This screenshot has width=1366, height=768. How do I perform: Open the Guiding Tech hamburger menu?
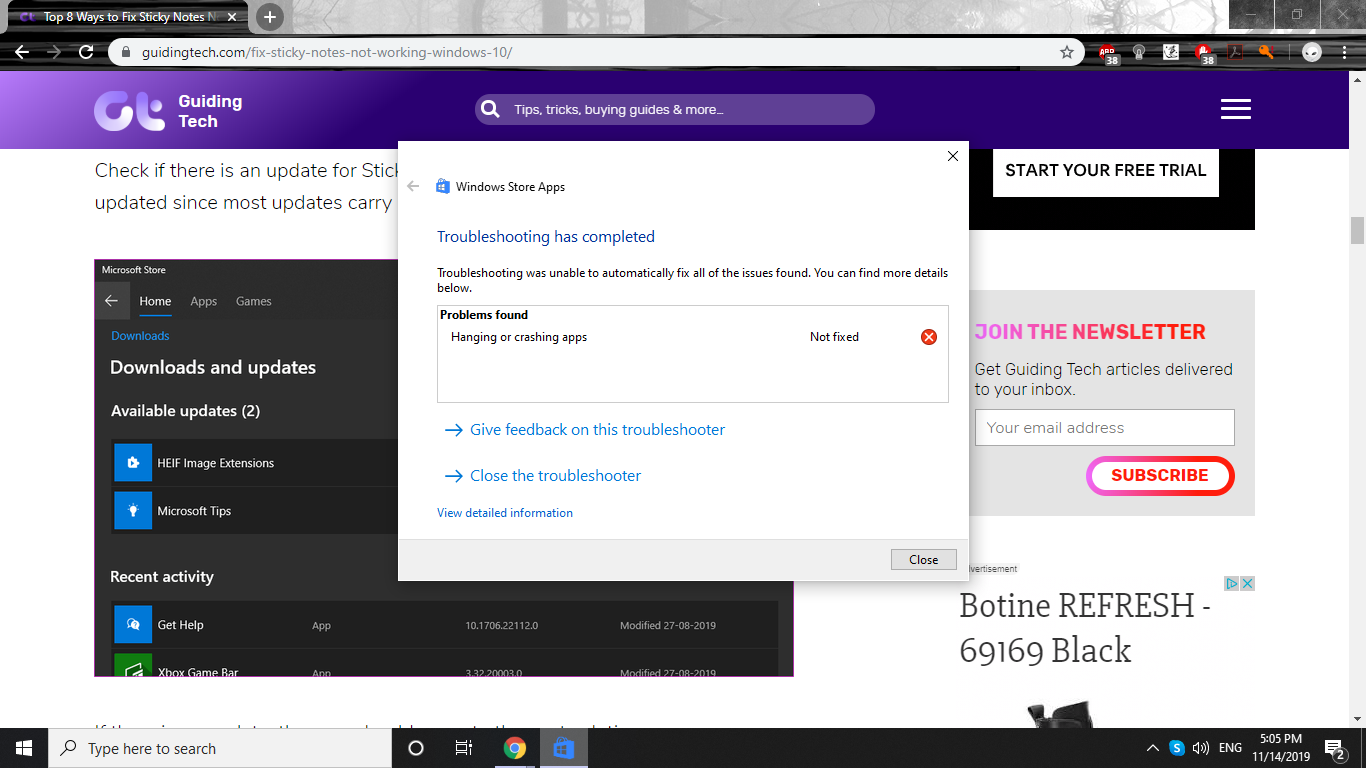[x=1236, y=109]
